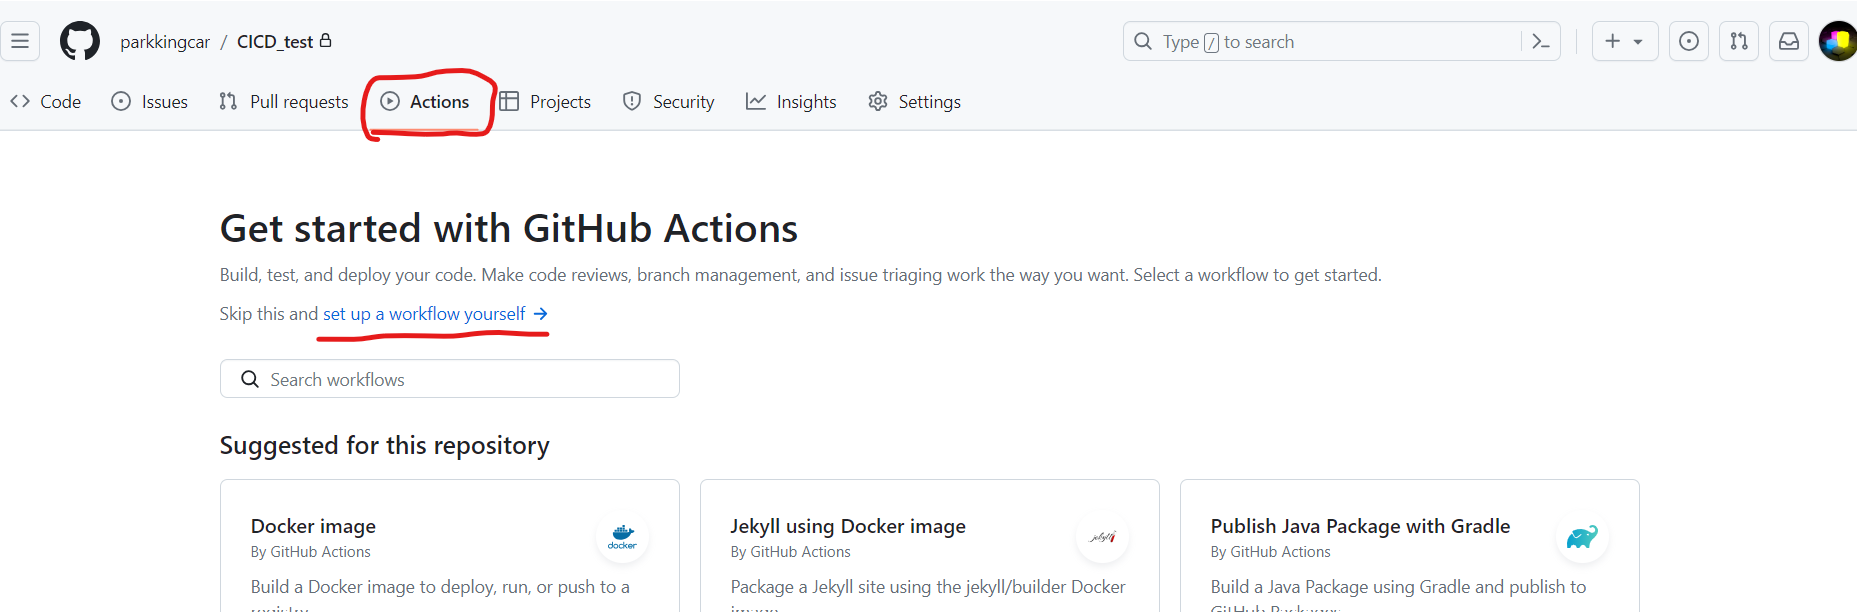Select Publish Java Package with Gradle title

coord(1360,526)
